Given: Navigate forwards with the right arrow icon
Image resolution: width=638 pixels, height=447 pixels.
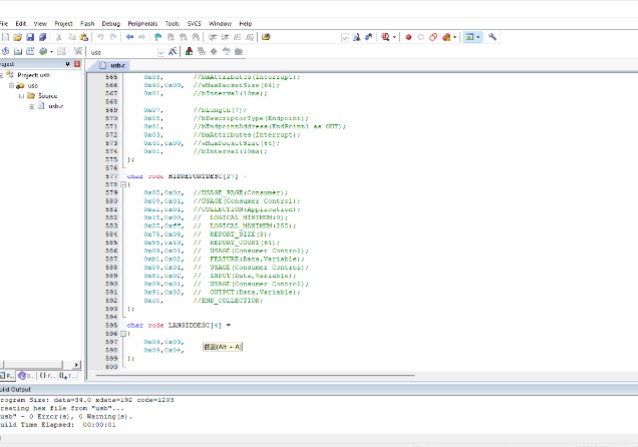Looking at the screenshot, I should click(142, 37).
